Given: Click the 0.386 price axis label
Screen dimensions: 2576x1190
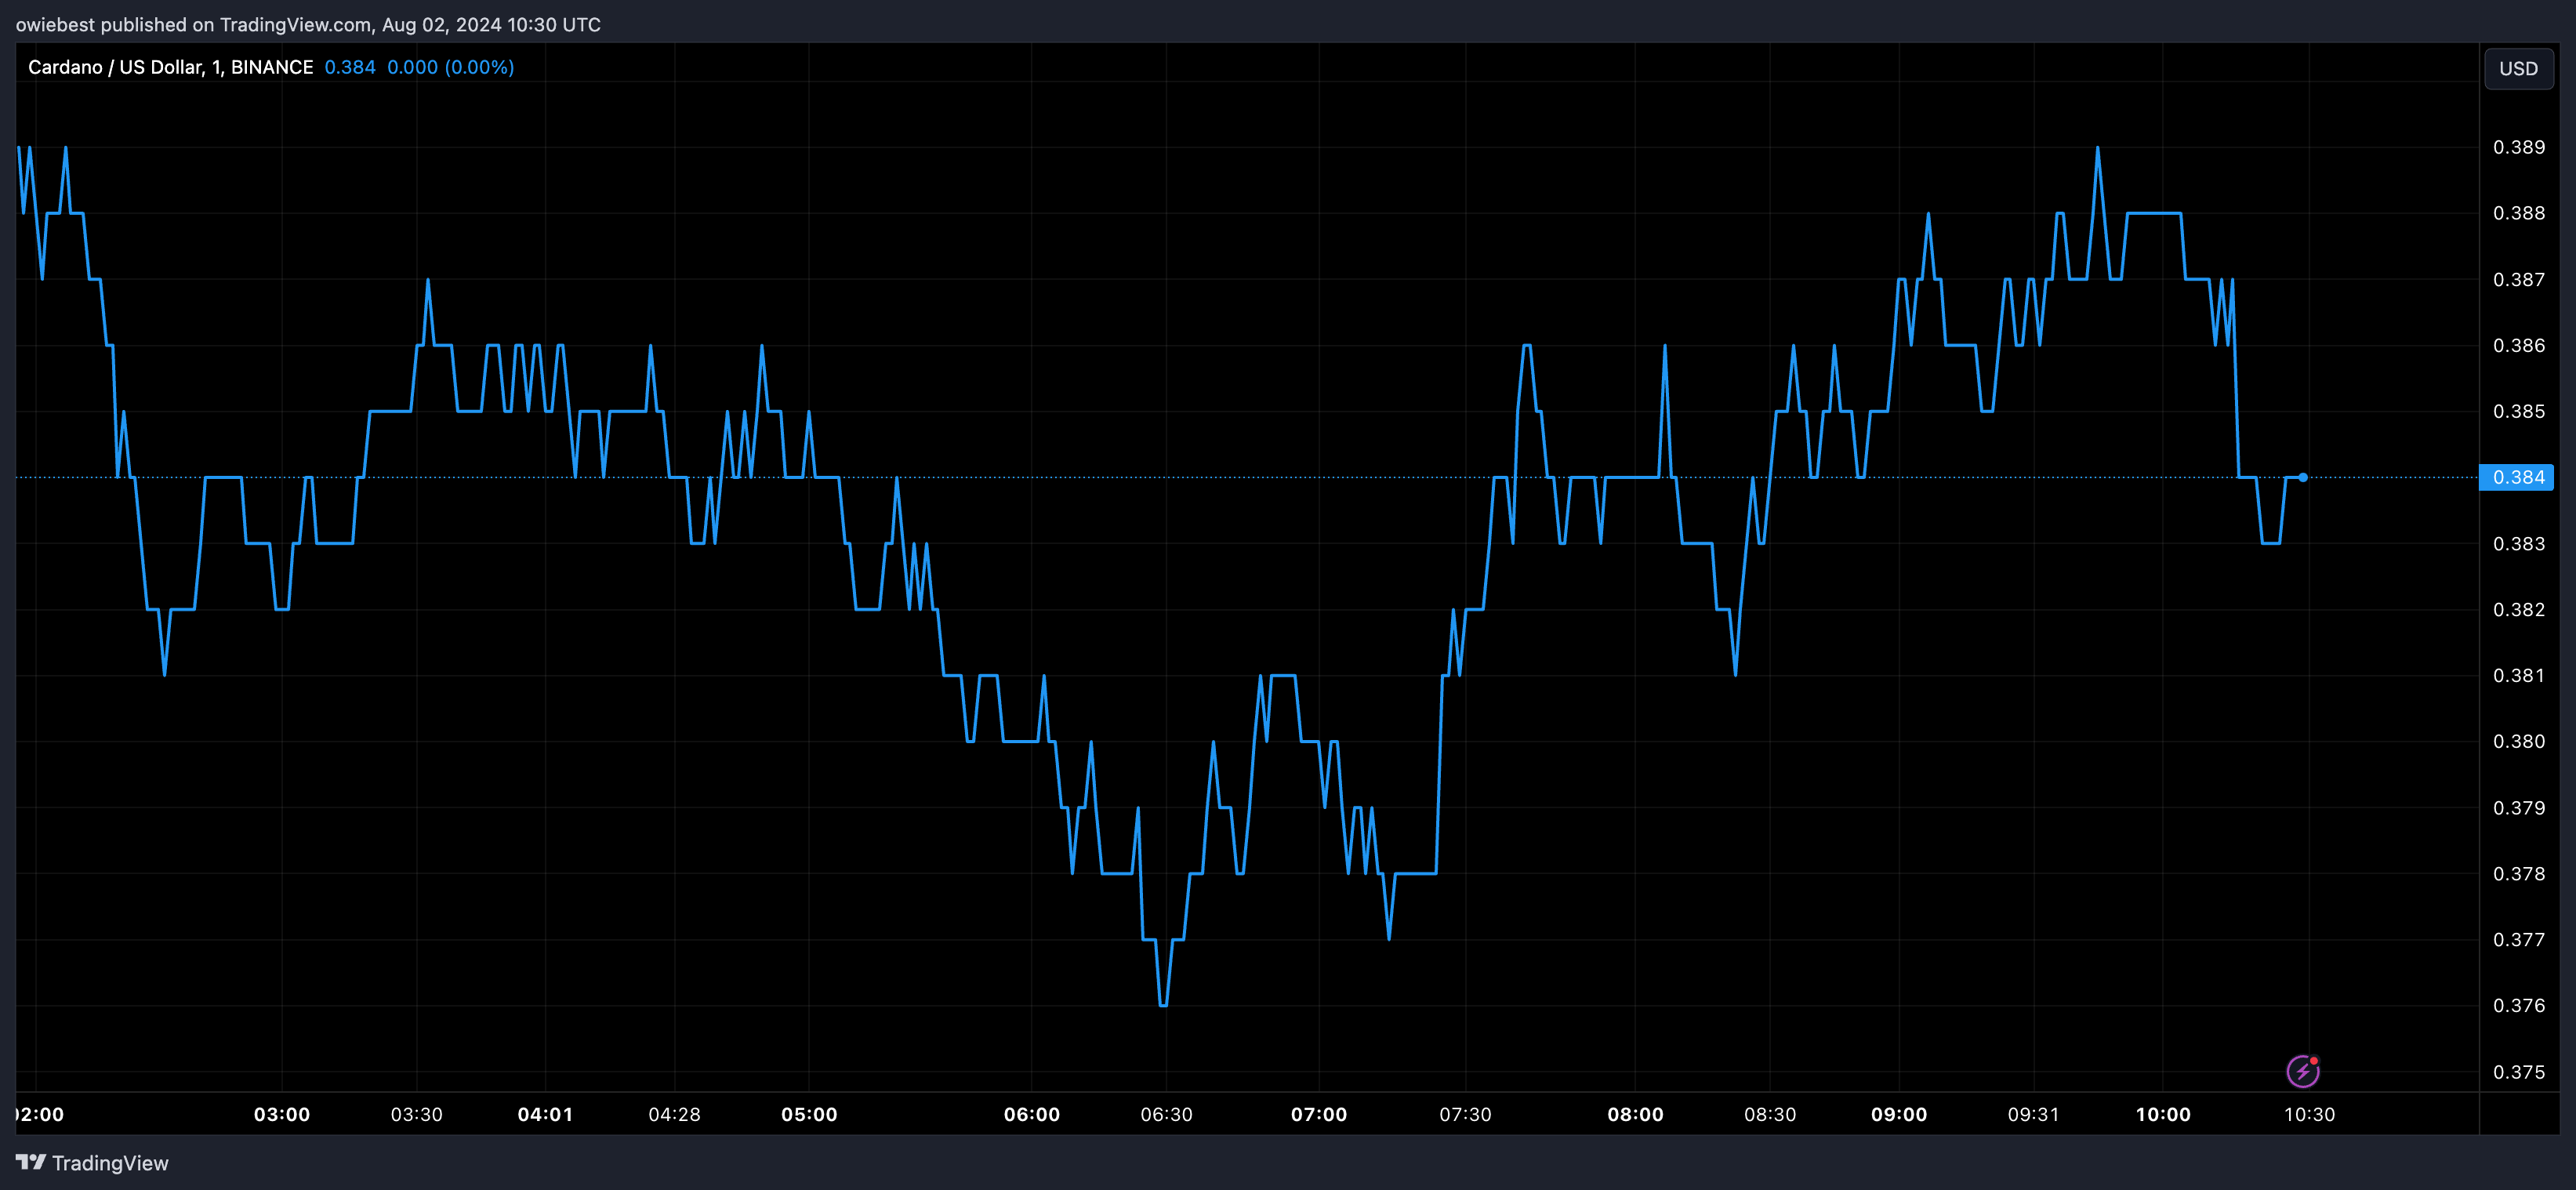Looking at the screenshot, I should point(2518,345).
